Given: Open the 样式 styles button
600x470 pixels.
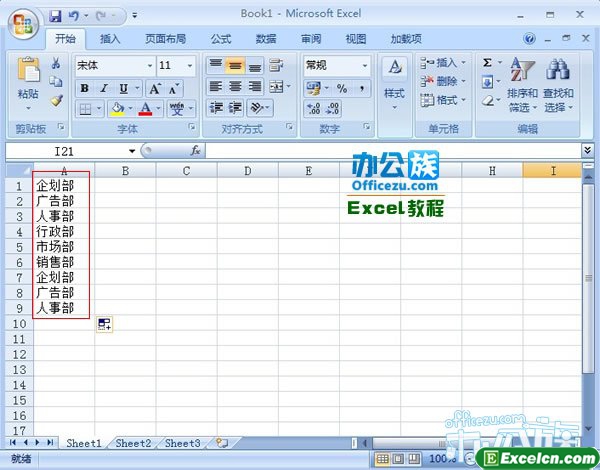Looking at the screenshot, I should [395, 83].
